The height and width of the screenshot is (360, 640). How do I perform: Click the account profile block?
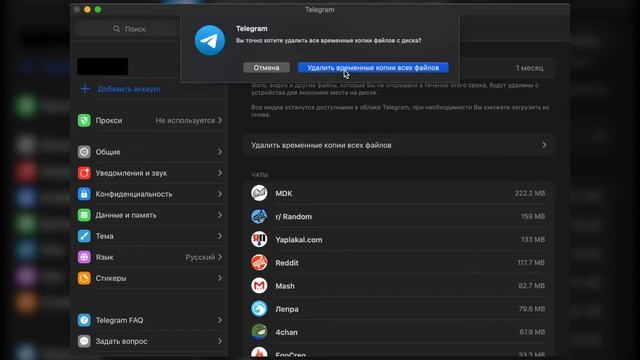(x=102, y=67)
